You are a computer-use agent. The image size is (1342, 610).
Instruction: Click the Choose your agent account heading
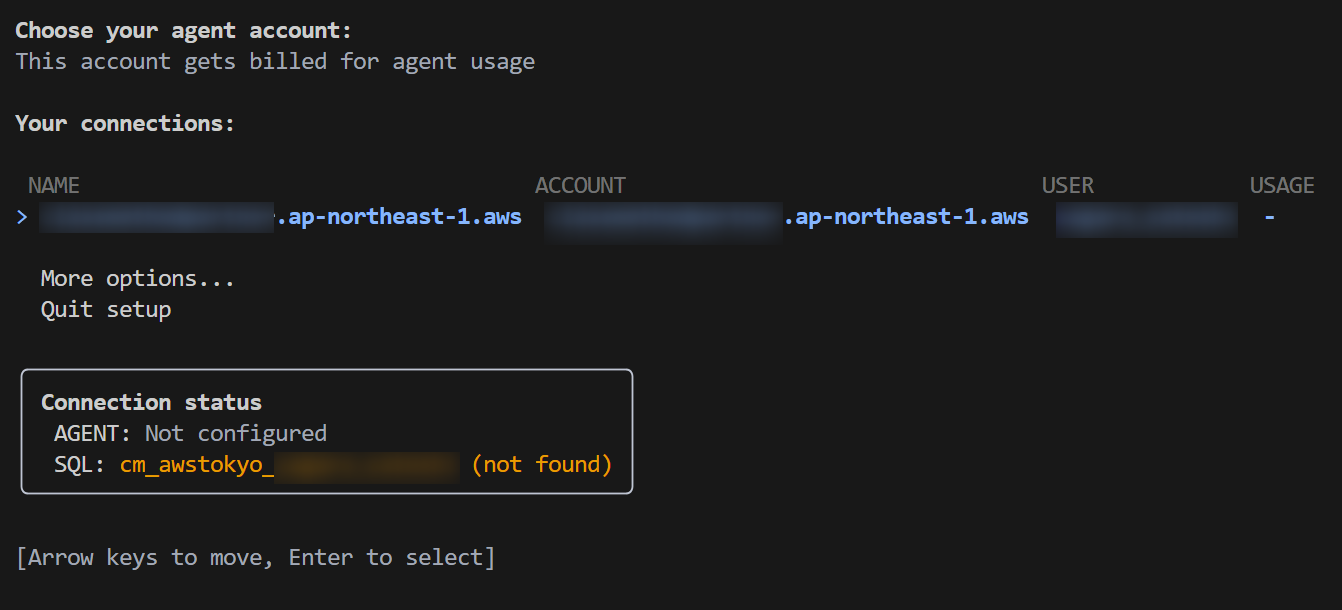coord(184,30)
